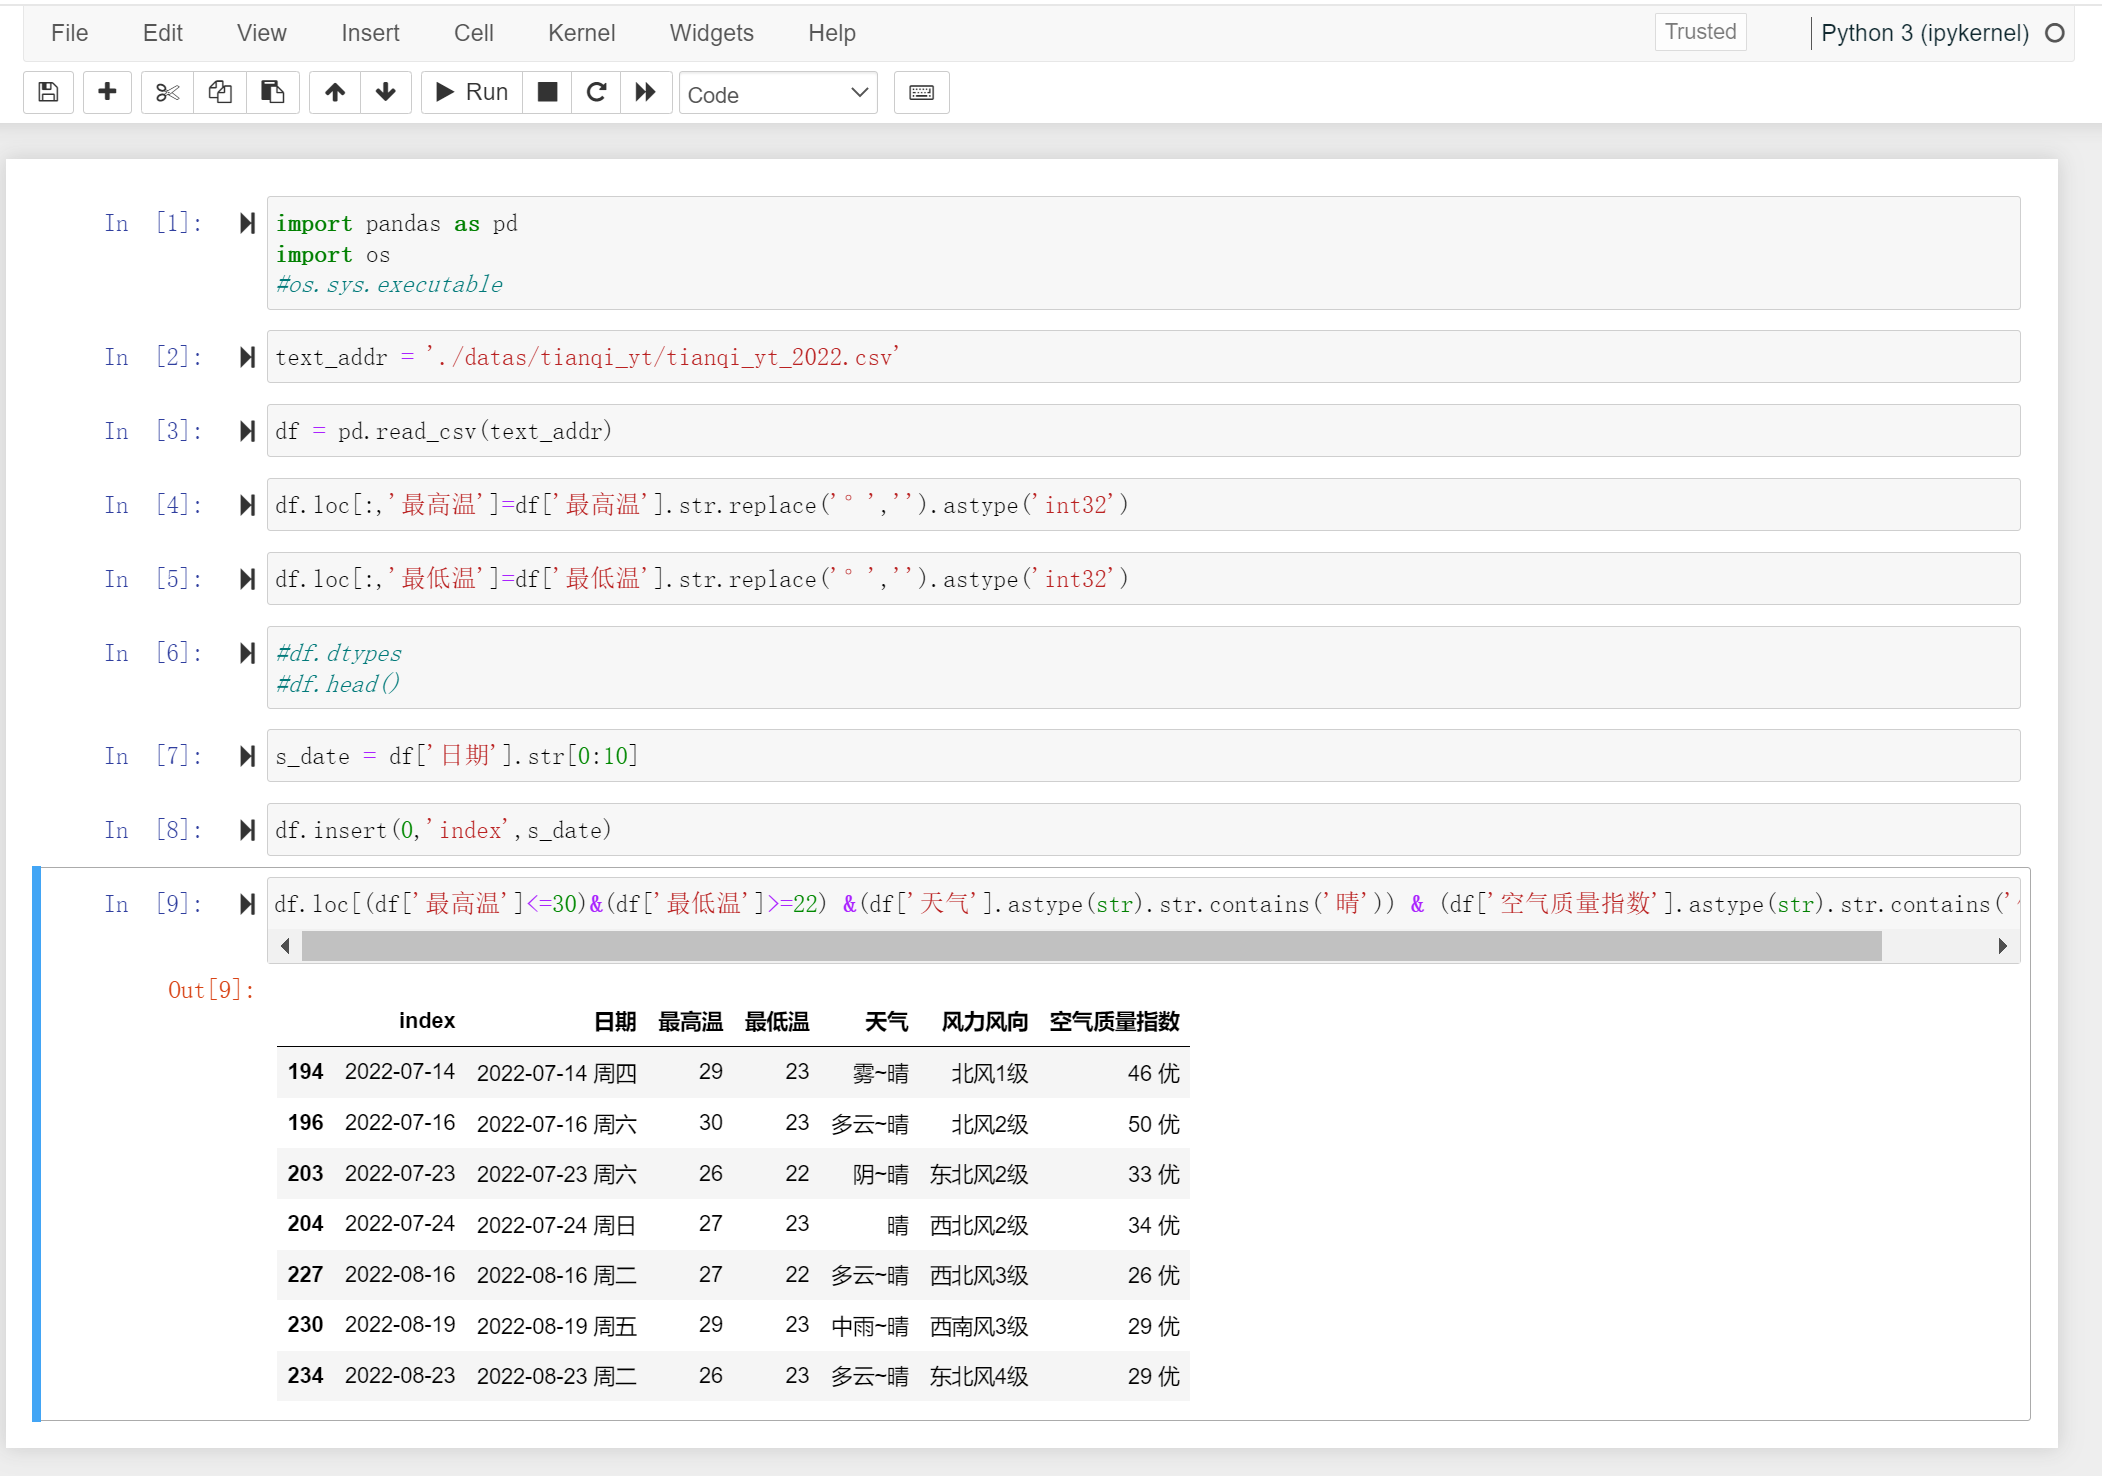
Task: Open the Code cell type dropdown
Action: pyautogui.click(x=777, y=94)
